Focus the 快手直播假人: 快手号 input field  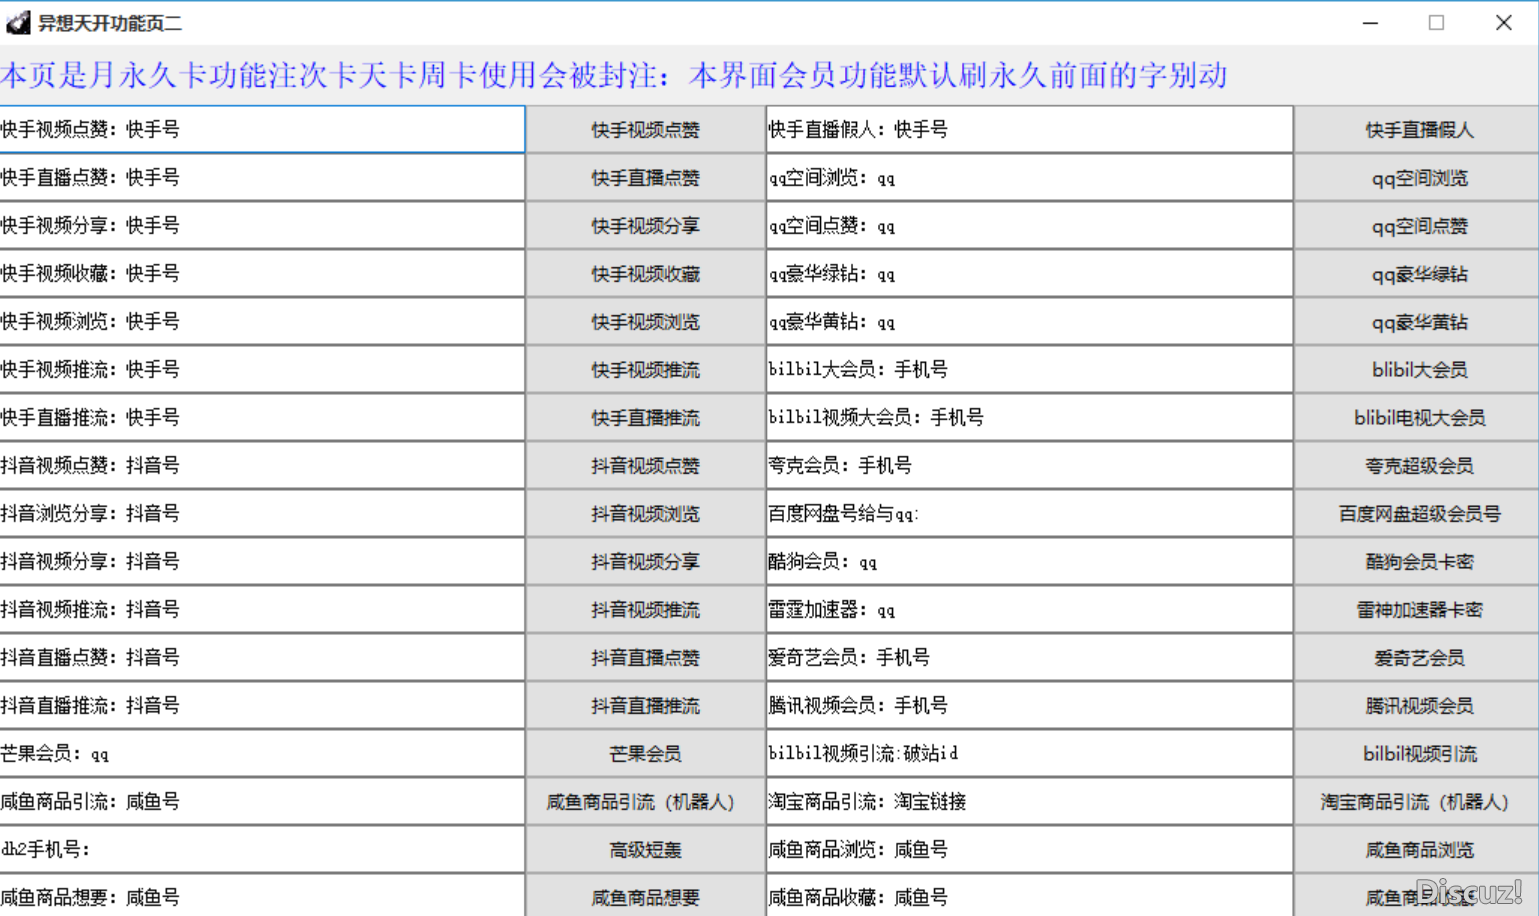click(1029, 130)
